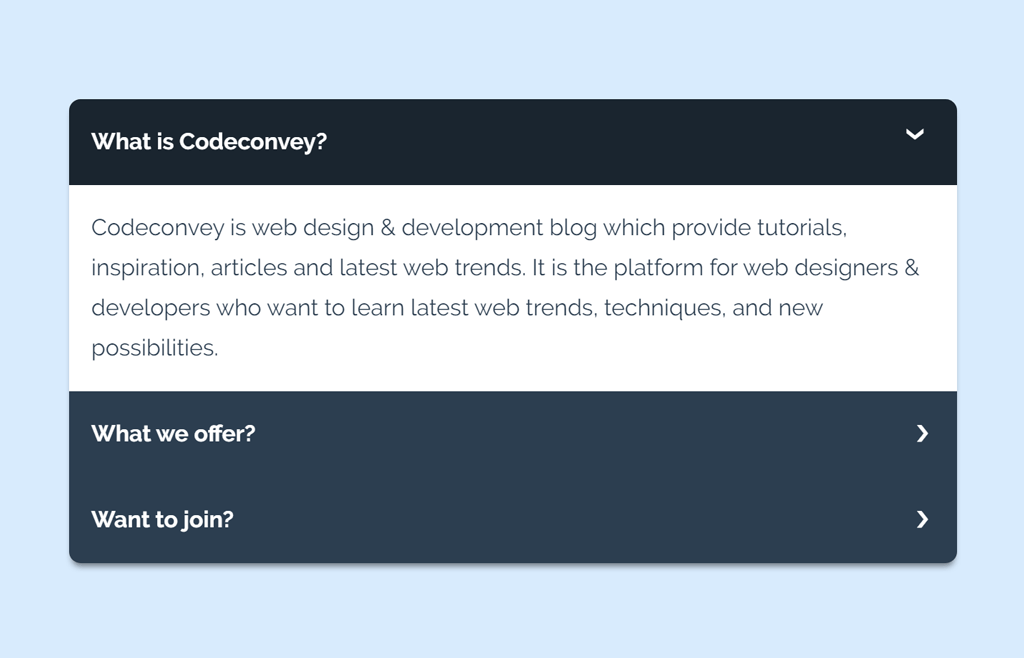Click the Want to join? heading text
This screenshot has height=658, width=1024.
(162, 520)
